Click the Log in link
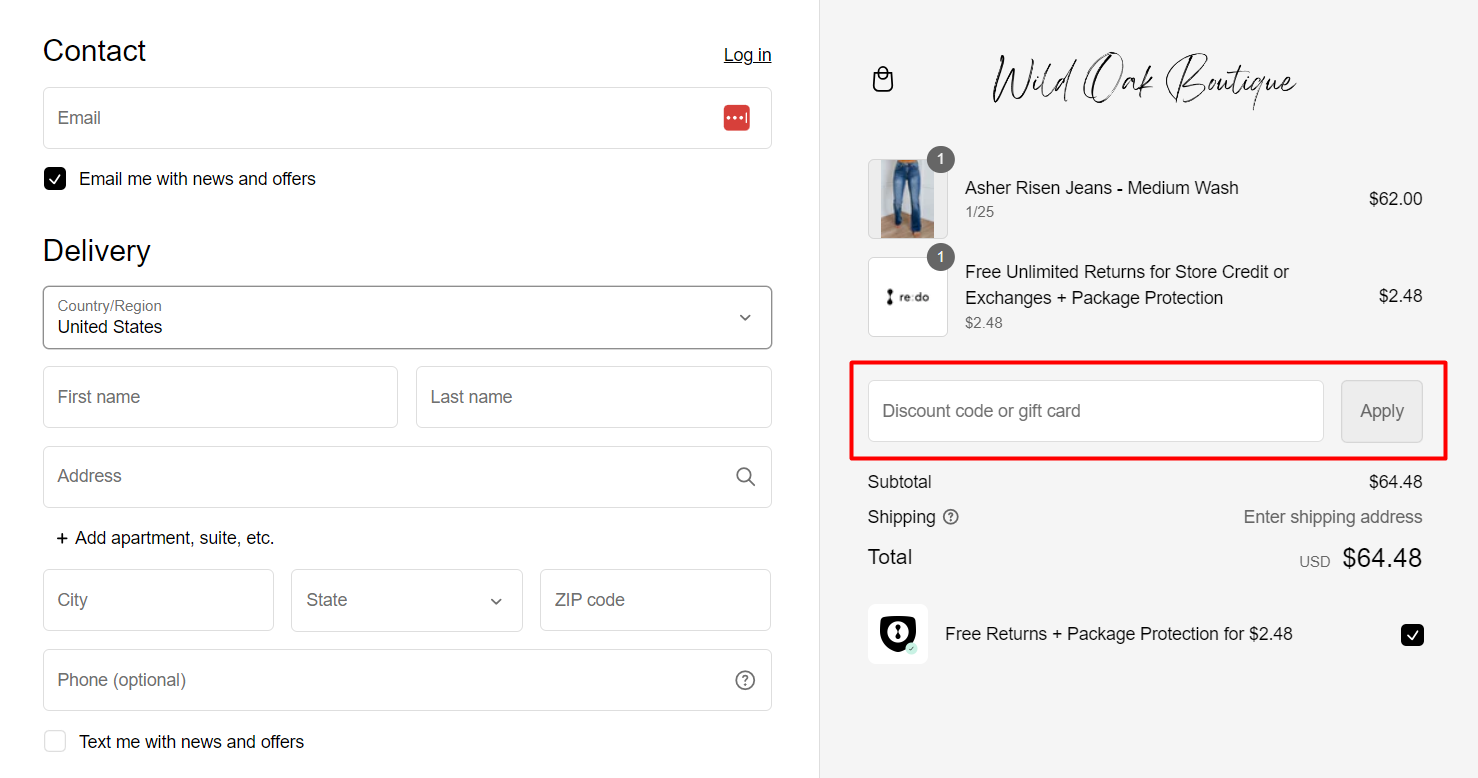 coord(747,55)
